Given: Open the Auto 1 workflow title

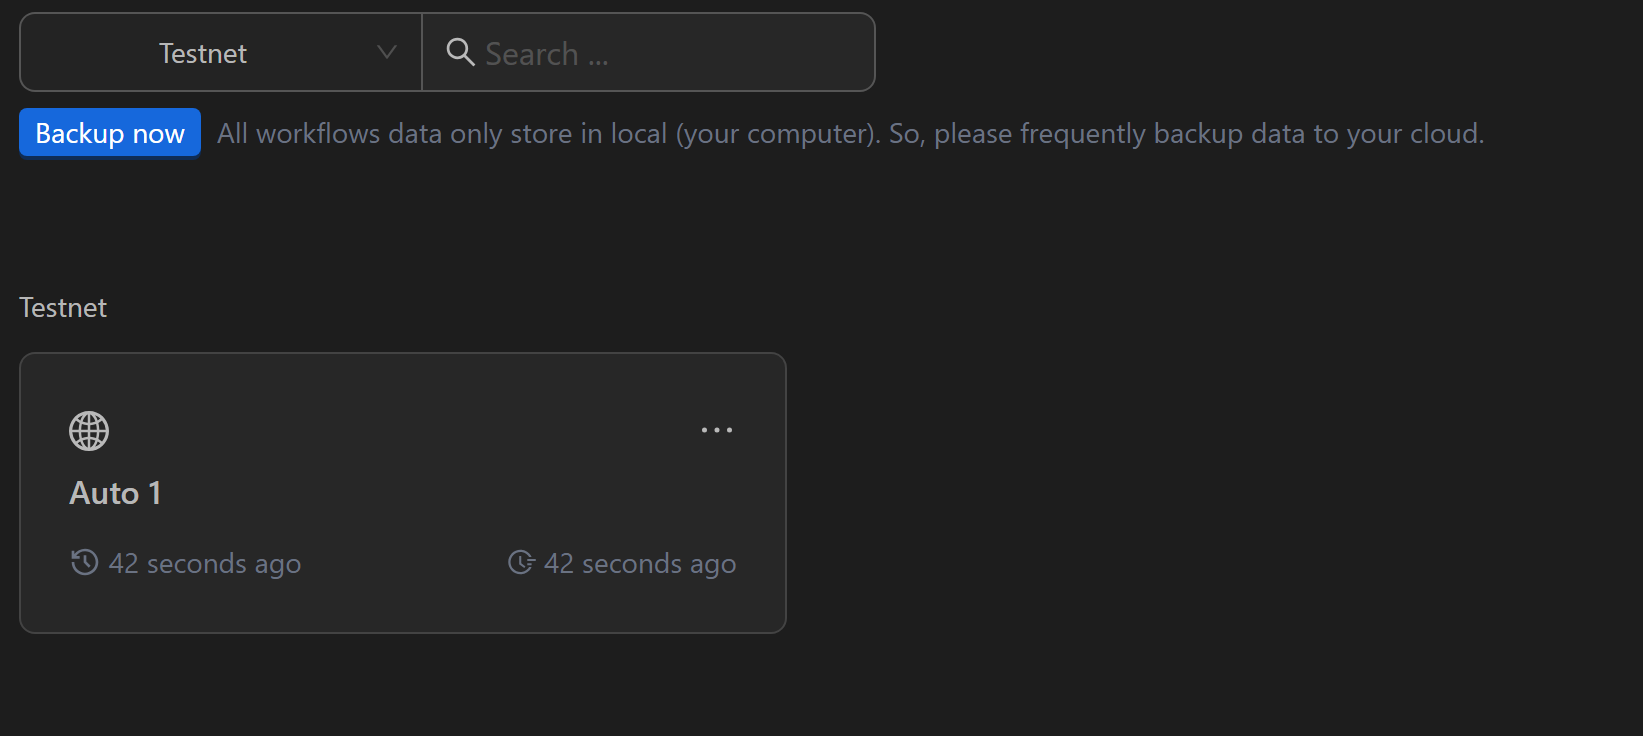Looking at the screenshot, I should [115, 493].
